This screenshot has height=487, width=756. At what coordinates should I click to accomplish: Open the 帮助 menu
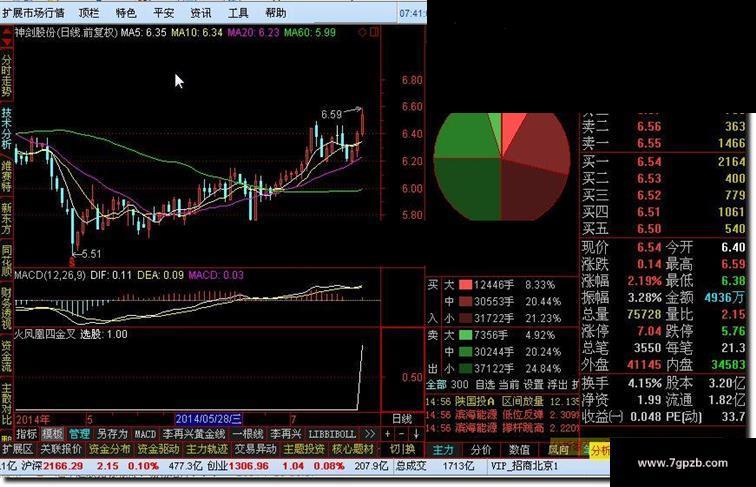275,13
